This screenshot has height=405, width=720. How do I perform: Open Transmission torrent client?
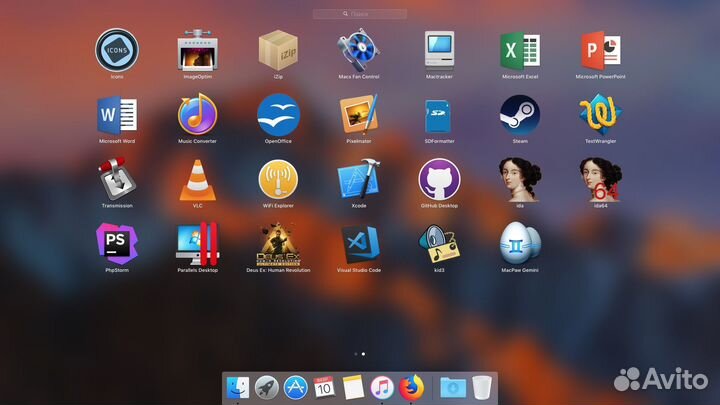pyautogui.click(x=116, y=180)
